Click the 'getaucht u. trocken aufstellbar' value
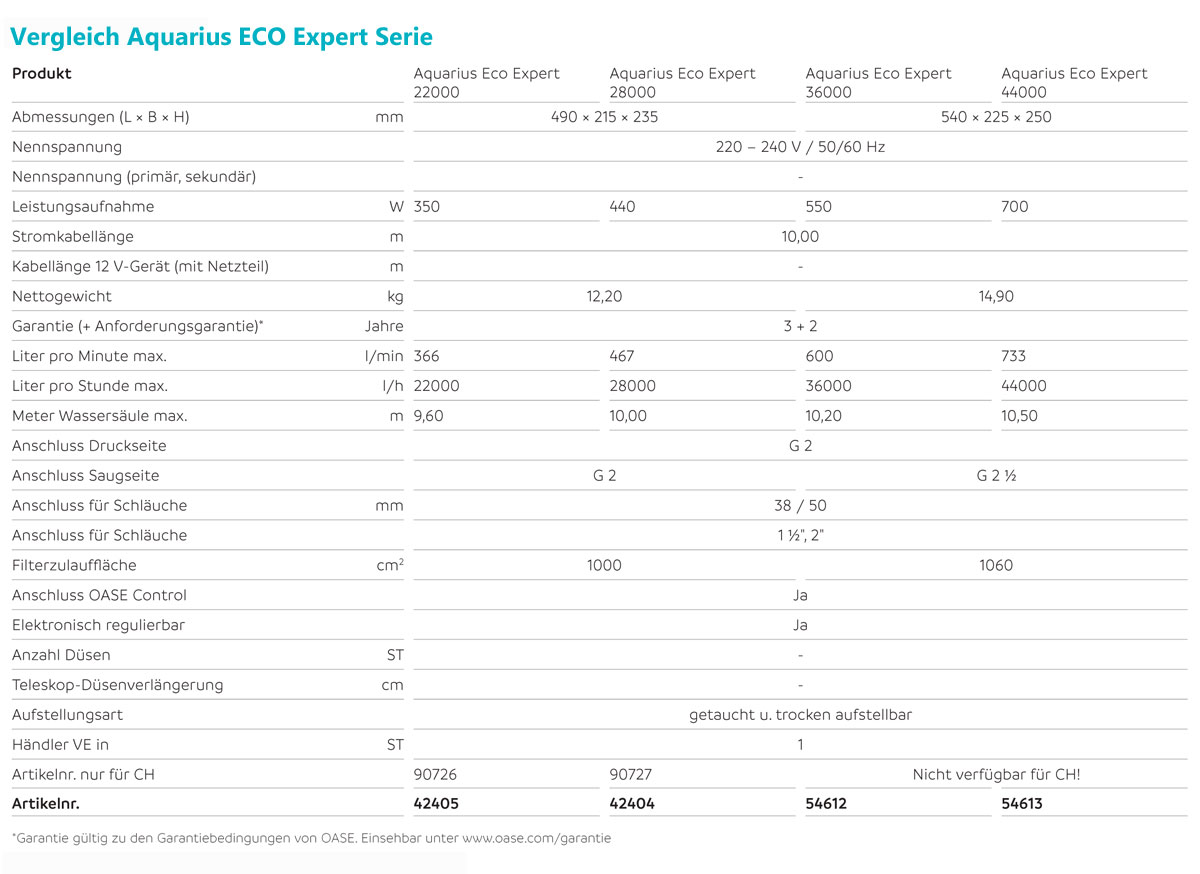Viewport: 1200px width, 874px height. 800,715
